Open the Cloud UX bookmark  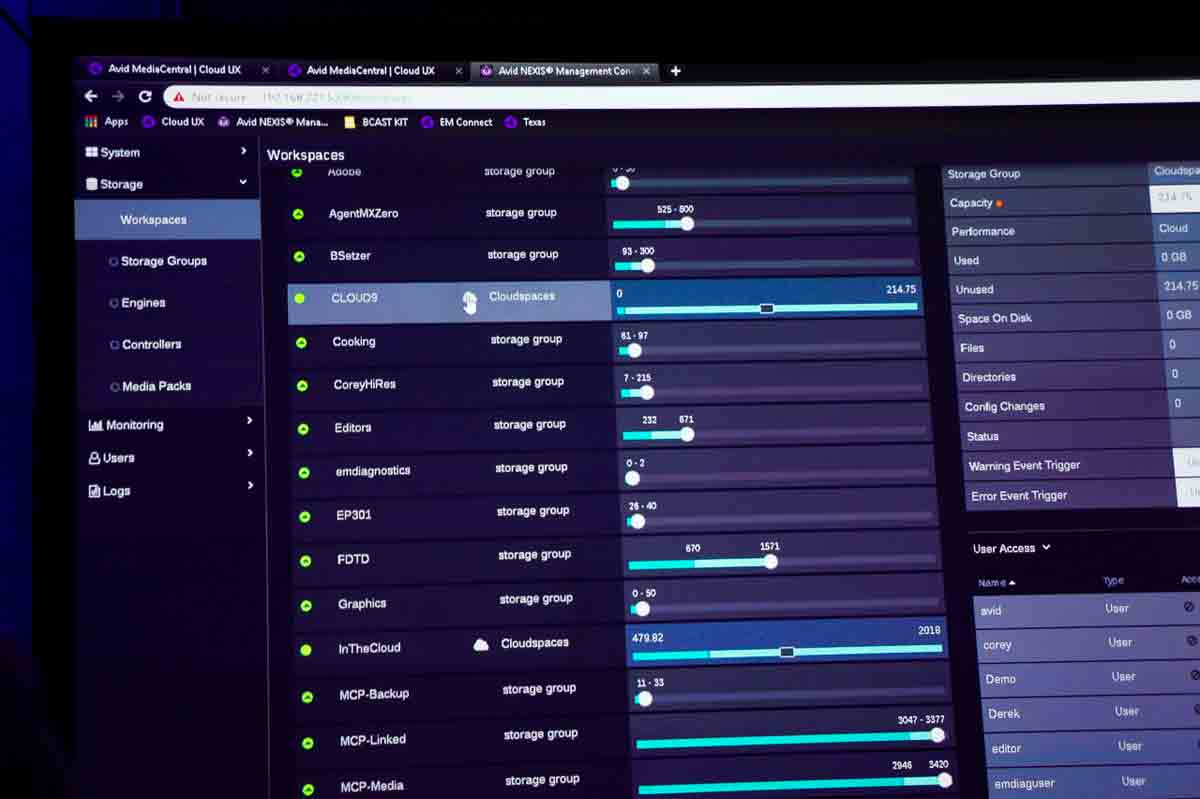(174, 122)
